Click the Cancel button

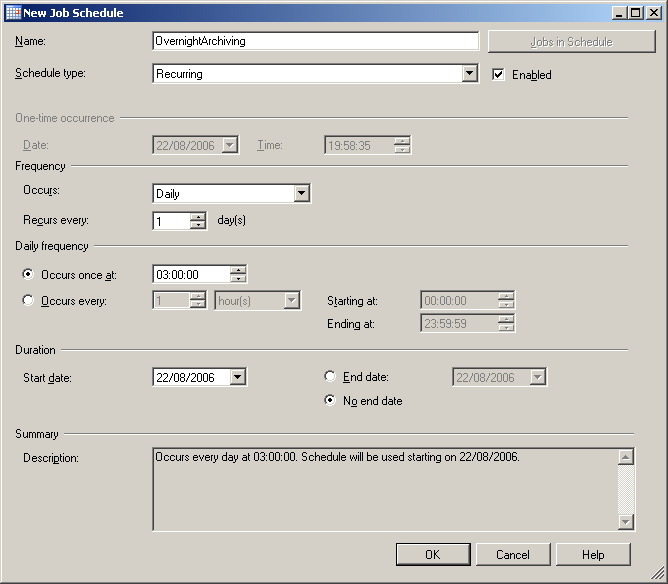coord(513,554)
